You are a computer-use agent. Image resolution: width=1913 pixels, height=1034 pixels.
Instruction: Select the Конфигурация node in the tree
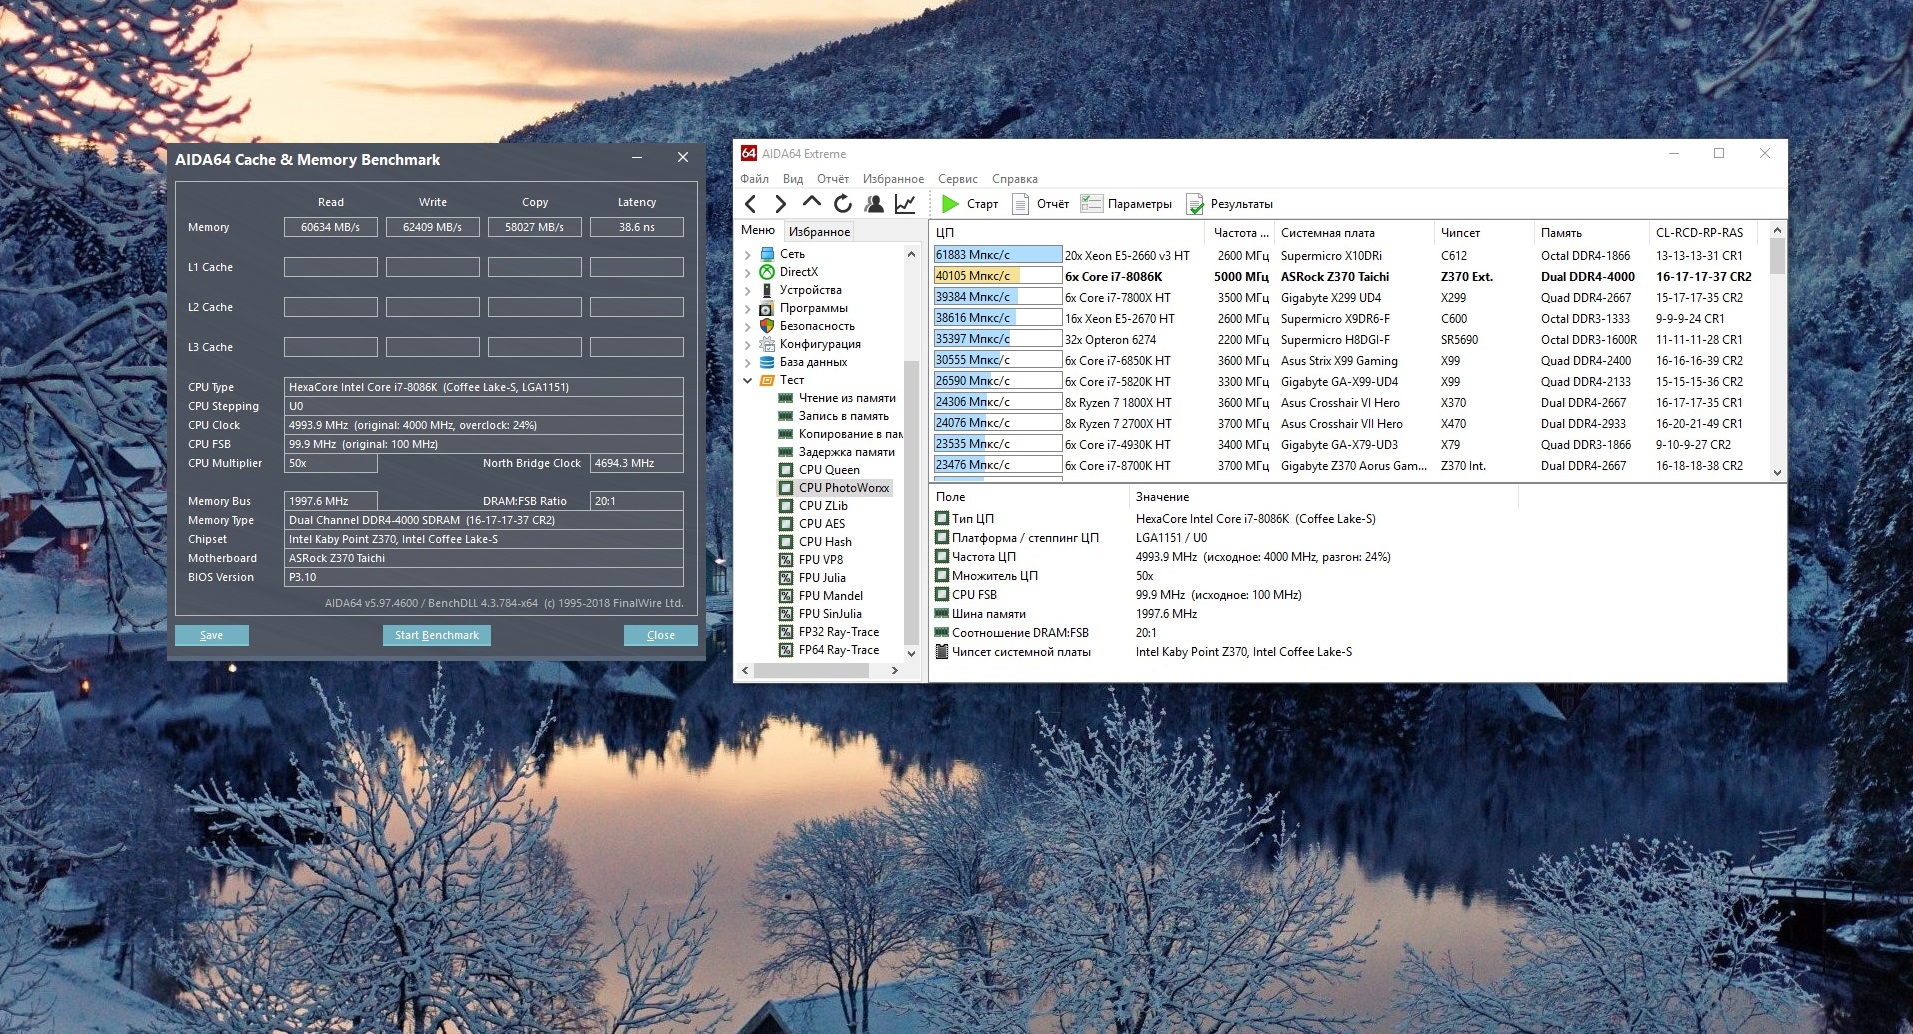click(x=820, y=344)
